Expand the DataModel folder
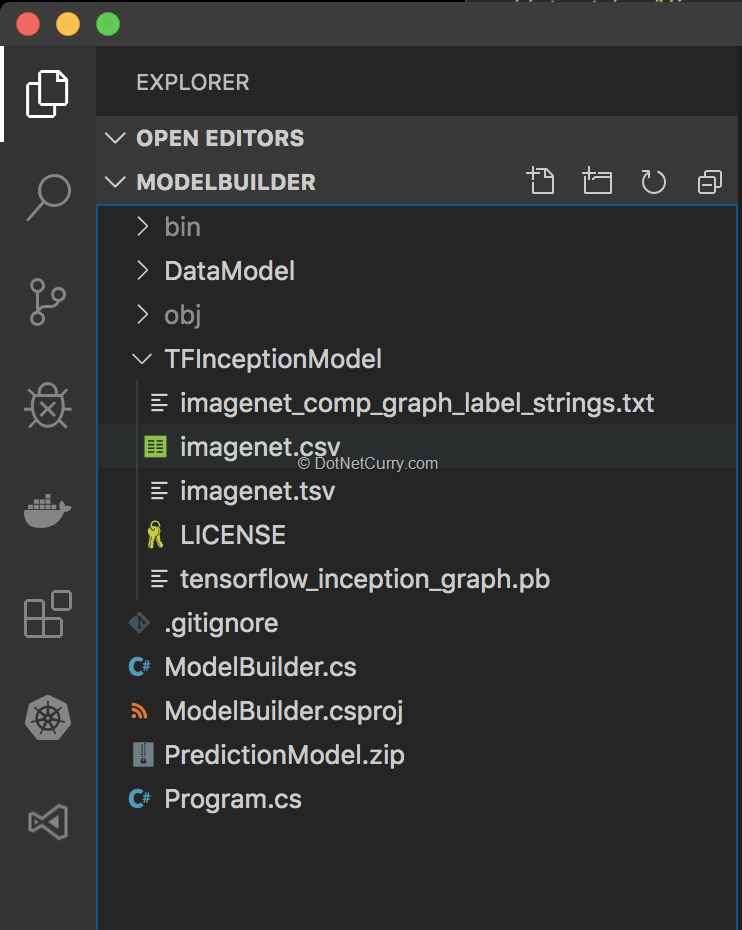Screen dimensions: 742x930 point(229,271)
